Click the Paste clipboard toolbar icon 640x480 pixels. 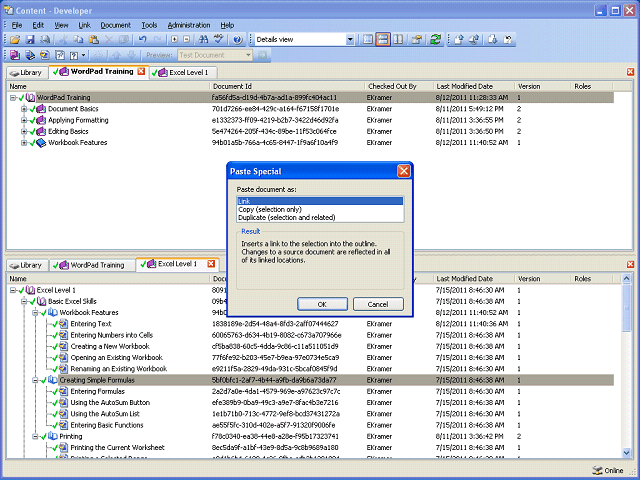click(x=93, y=40)
